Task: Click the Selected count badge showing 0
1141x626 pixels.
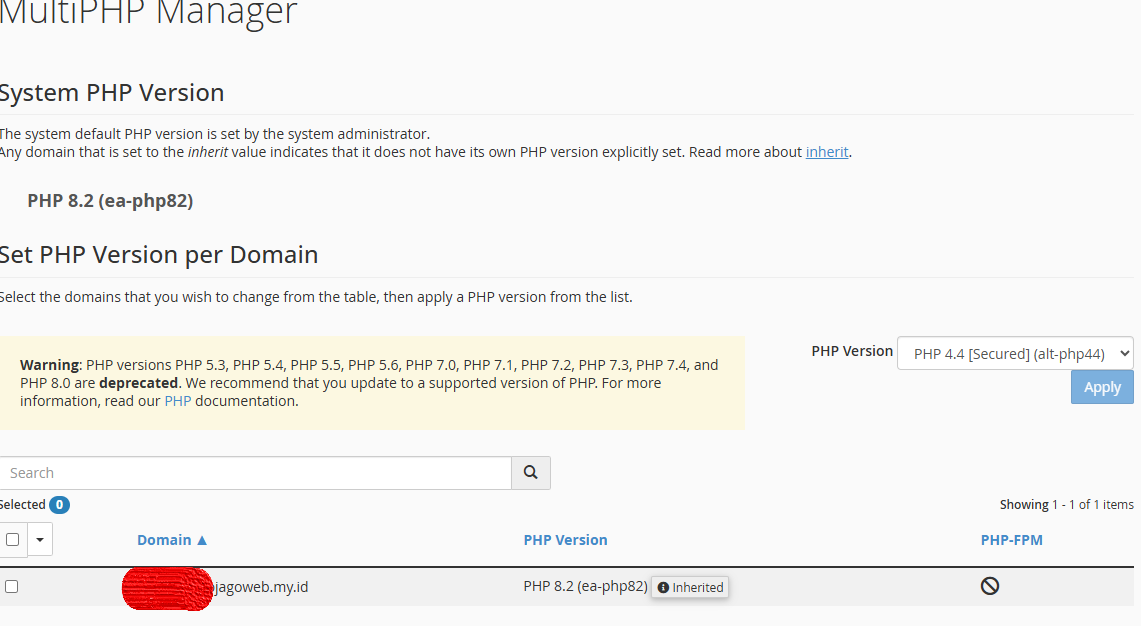Action: point(59,505)
